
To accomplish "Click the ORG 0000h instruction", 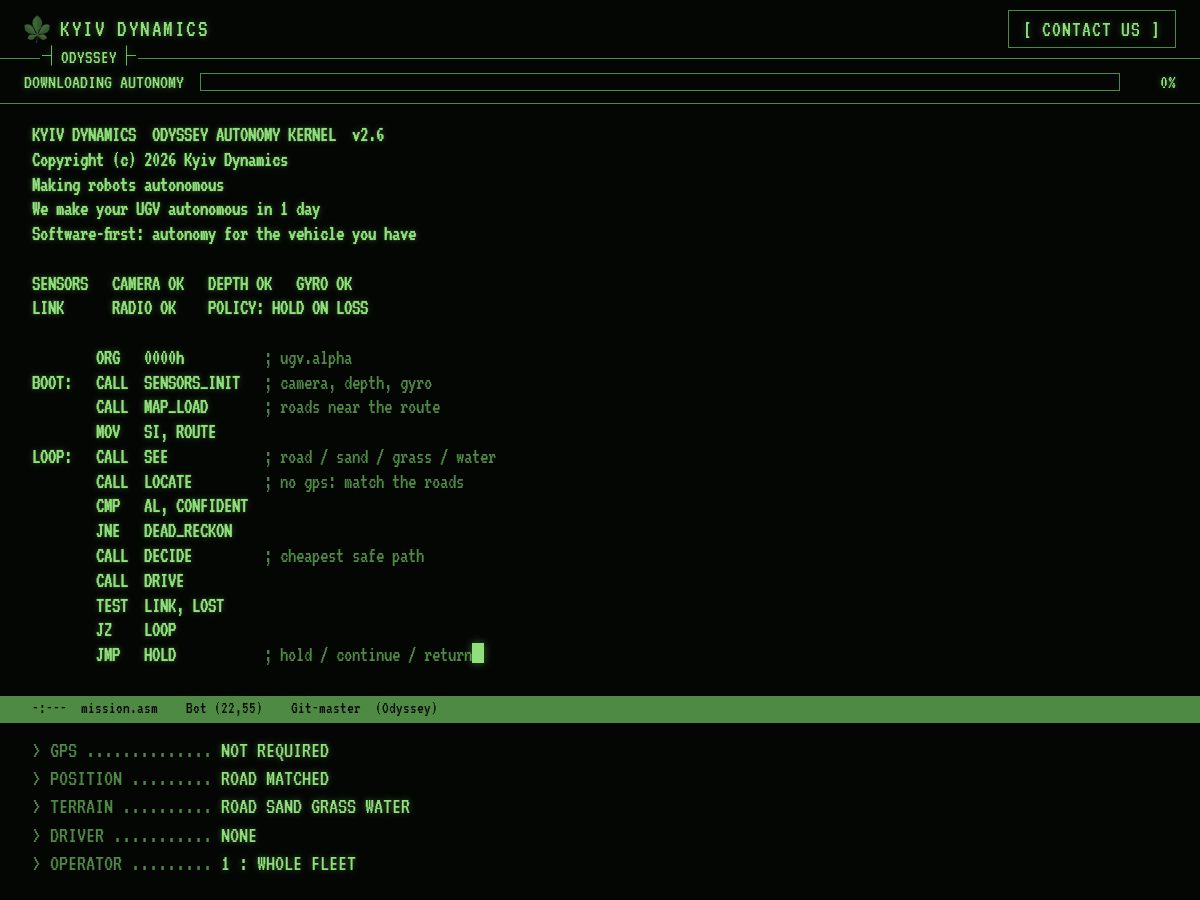I will click(x=140, y=358).
